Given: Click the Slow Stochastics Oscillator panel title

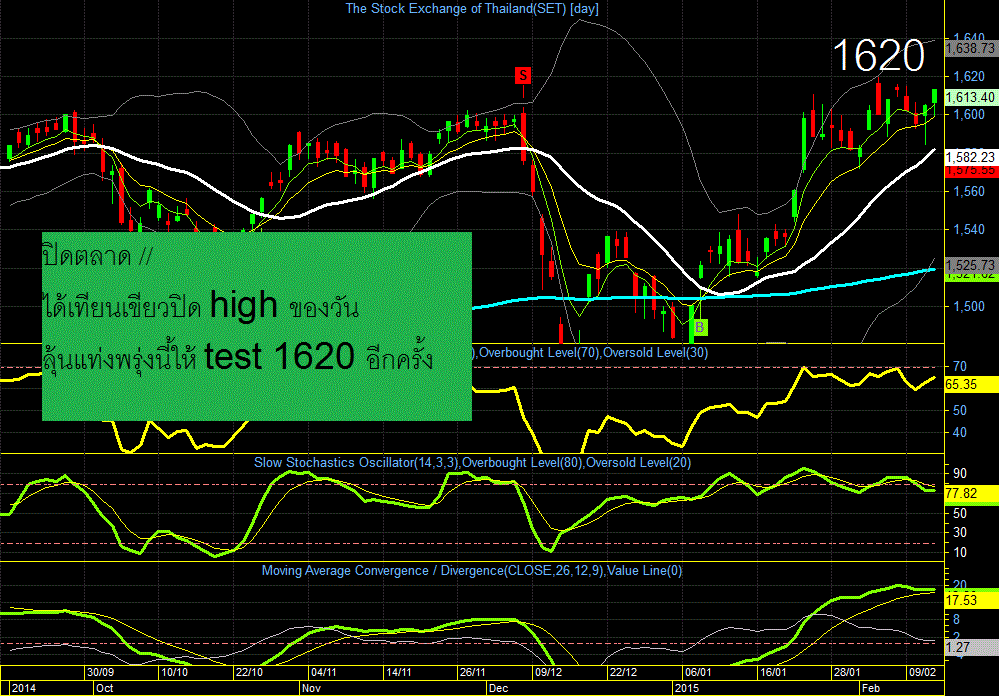Looking at the screenshot, I should coord(473,463).
